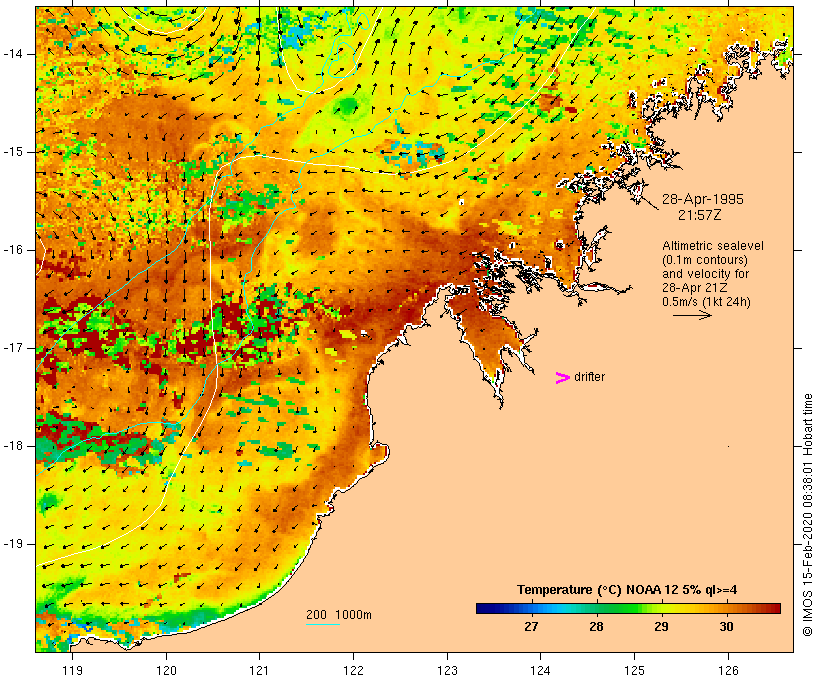The width and height of the screenshot is (820, 680).
Task: Click the magenta drifter marker symbol
Action: pyautogui.click(x=562, y=378)
